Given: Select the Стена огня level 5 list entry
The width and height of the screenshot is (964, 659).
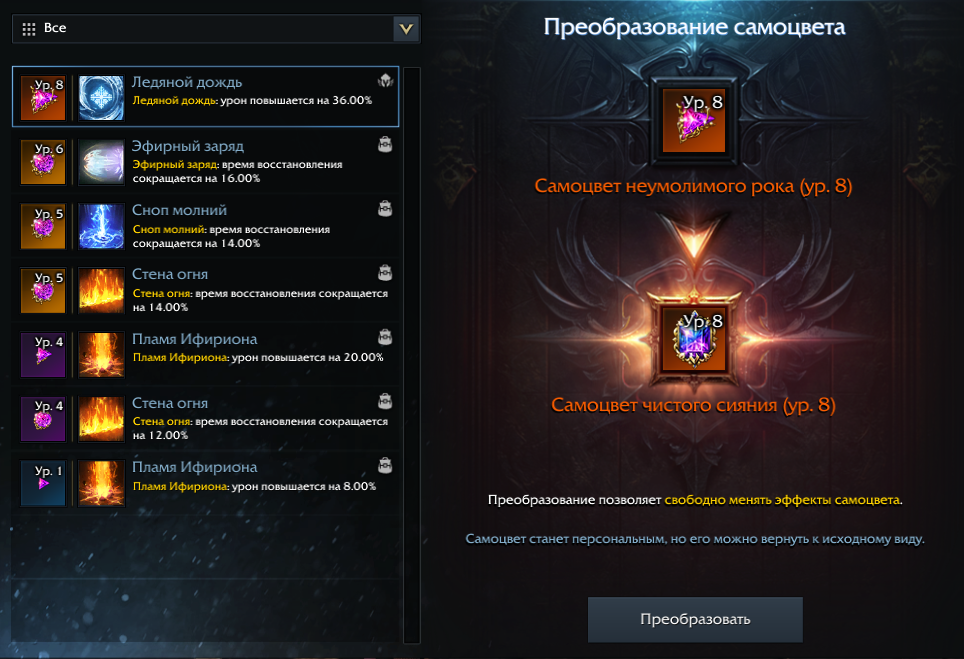Looking at the screenshot, I should point(205,290).
